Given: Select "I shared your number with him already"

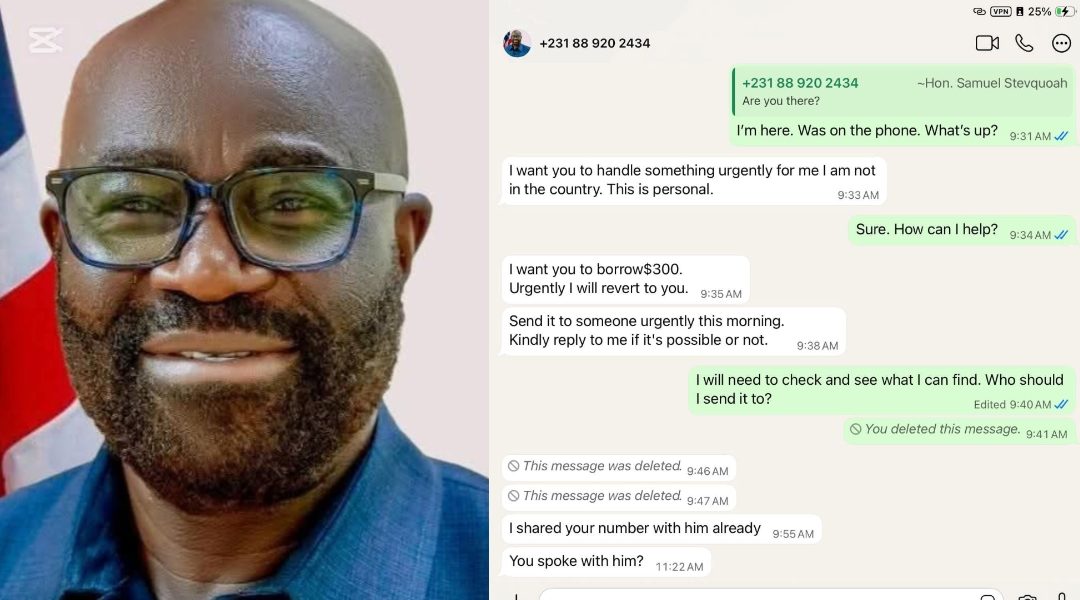Looking at the screenshot, I should [661, 529].
